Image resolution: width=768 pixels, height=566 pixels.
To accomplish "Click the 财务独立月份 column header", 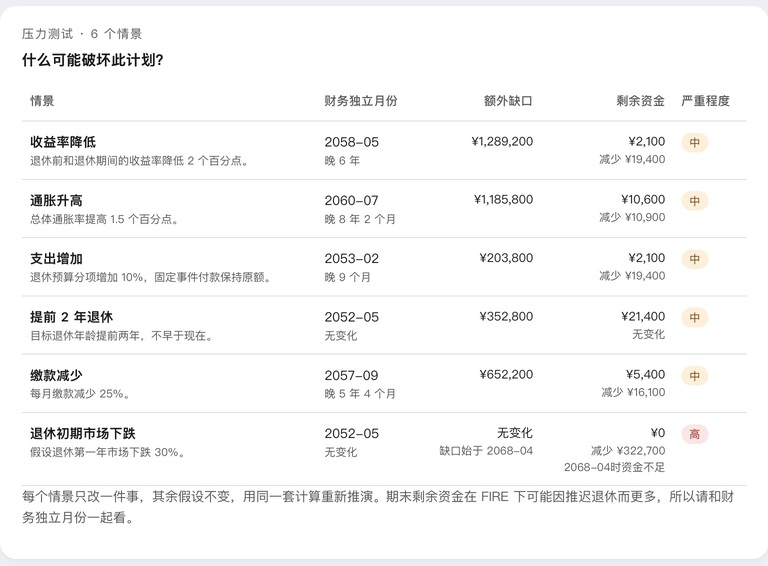I will (x=360, y=101).
